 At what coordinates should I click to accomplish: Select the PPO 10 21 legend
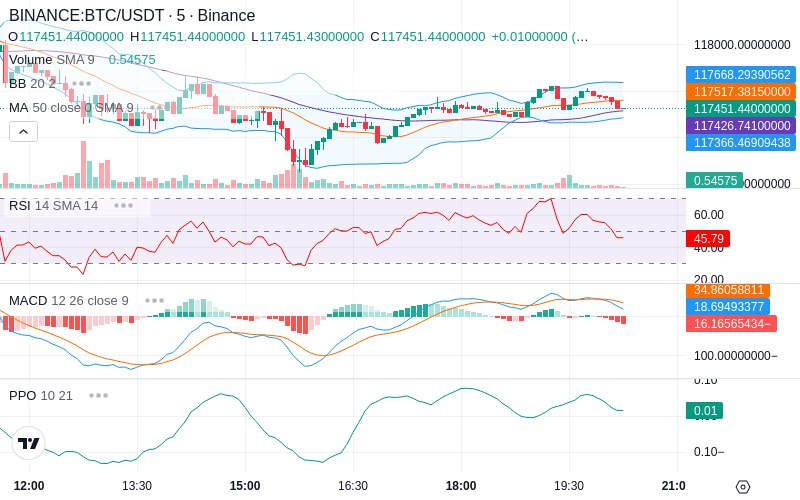coord(41,395)
